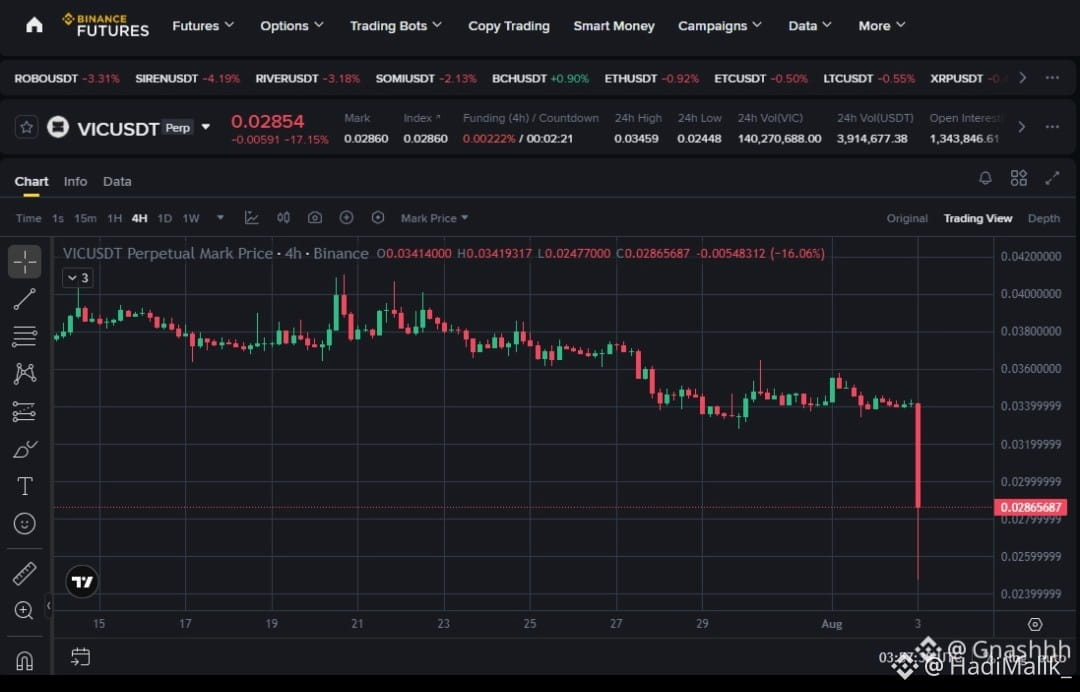1080x692 pixels.
Task: Open Copy Trading page
Action: (508, 25)
